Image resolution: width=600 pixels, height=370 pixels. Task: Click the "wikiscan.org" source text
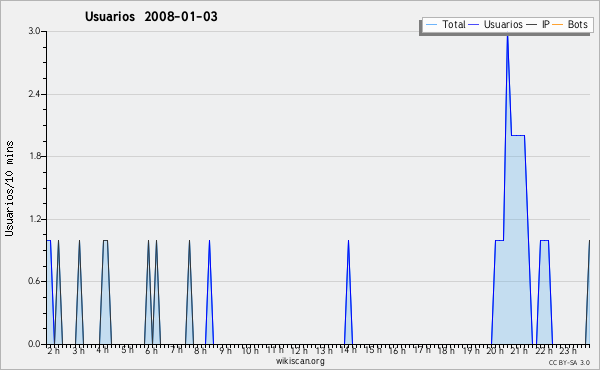click(300, 361)
